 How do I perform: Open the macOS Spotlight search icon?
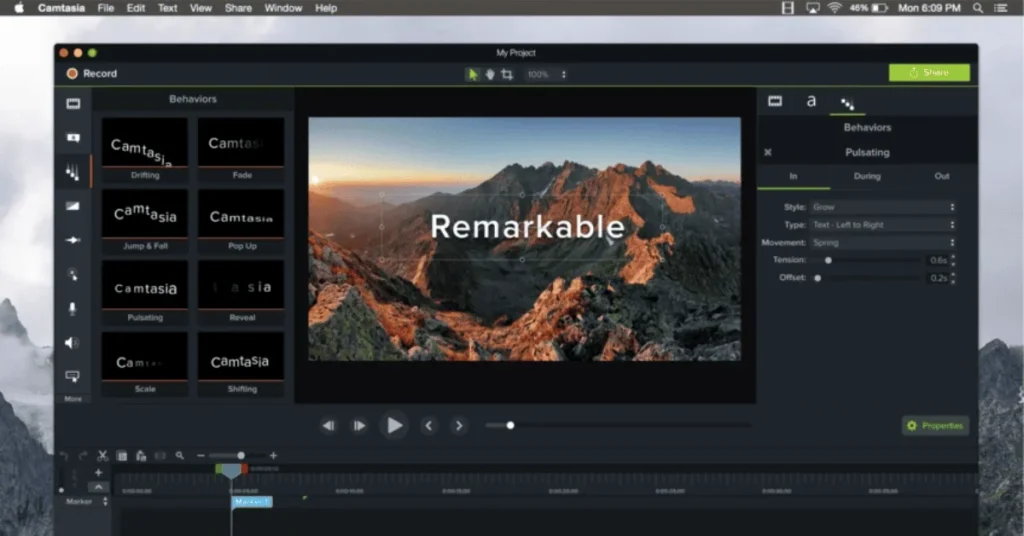(x=978, y=8)
